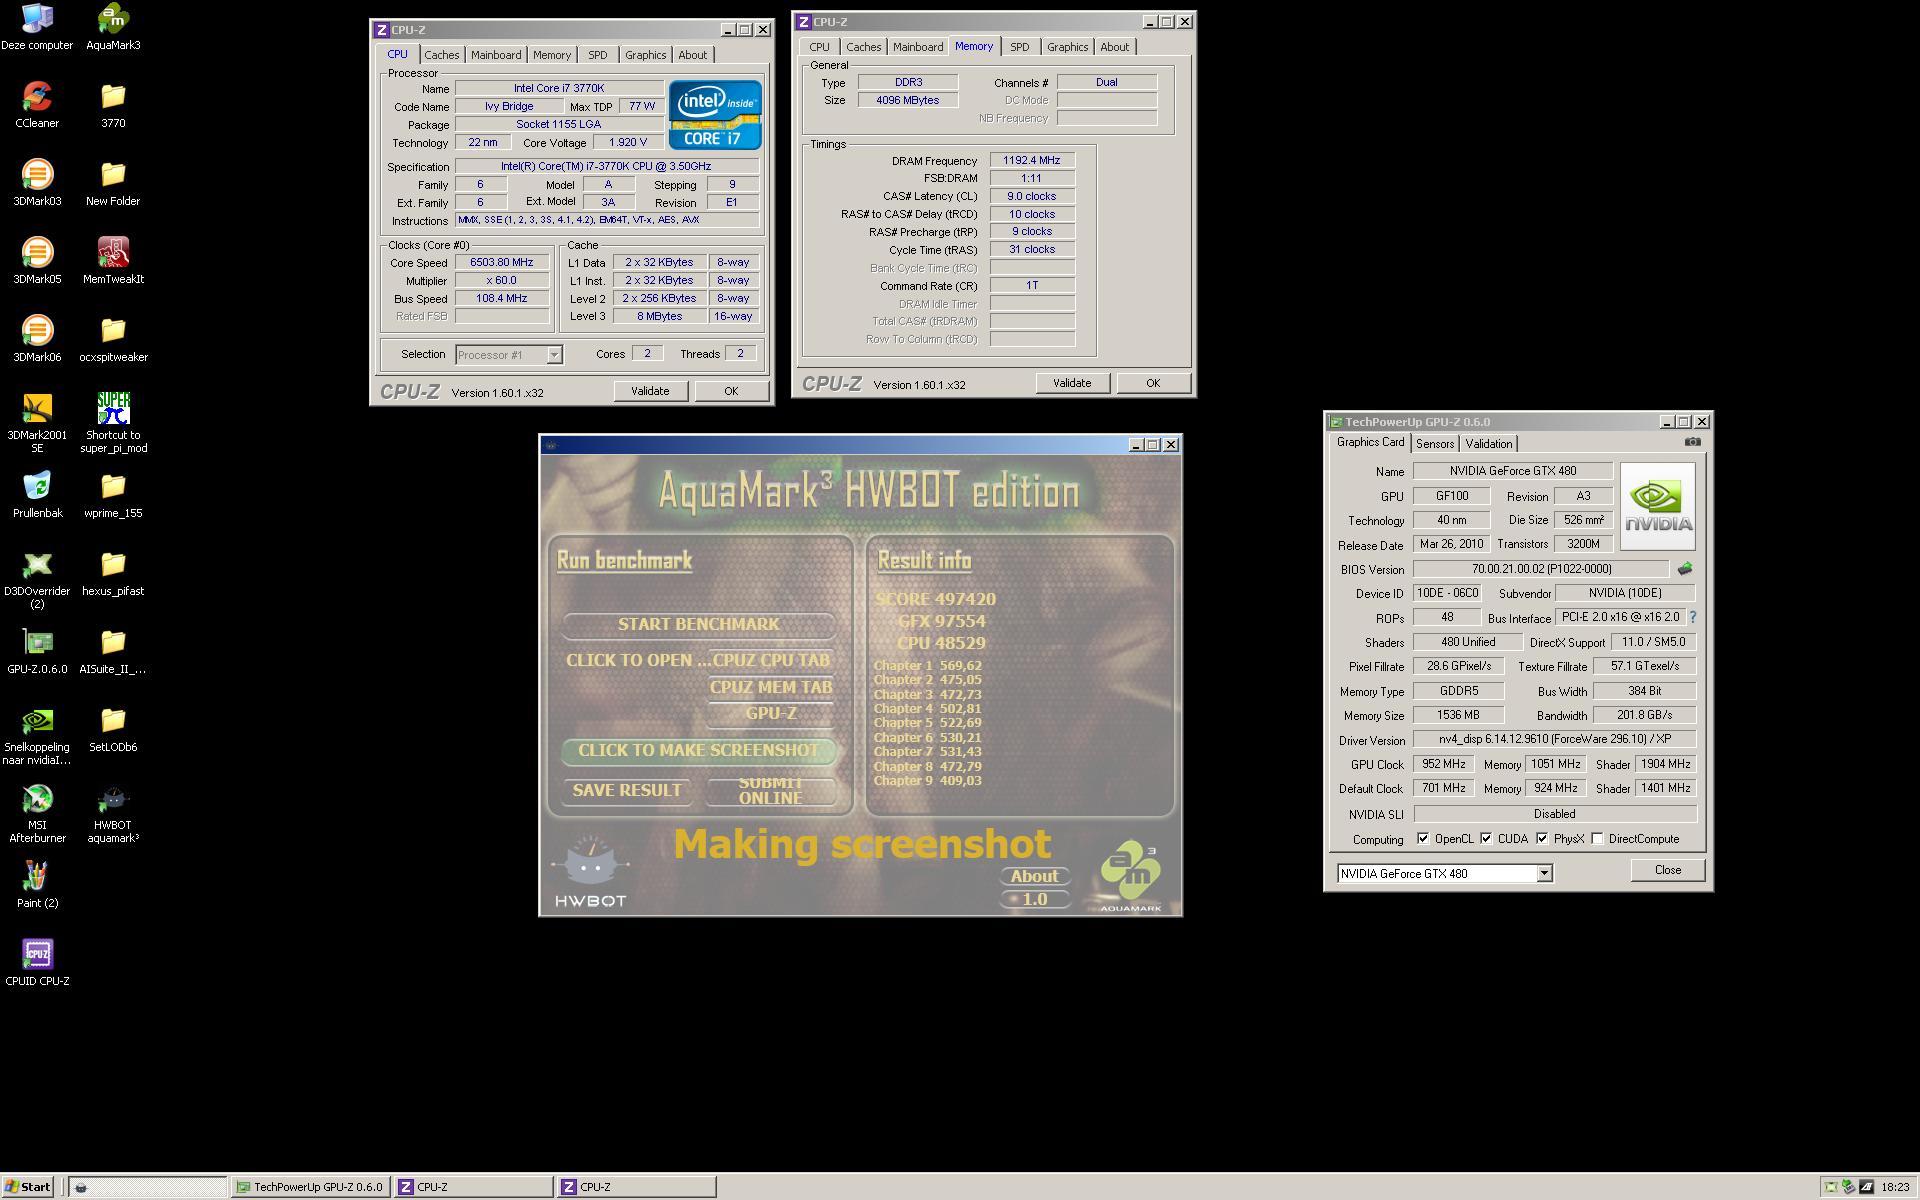Screen dimensions: 1920x1200
Task: Launch HWBOT aquamark3 desktop icon
Action: (113, 812)
